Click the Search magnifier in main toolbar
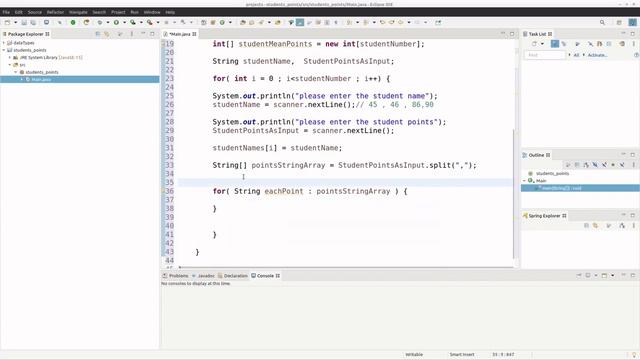The height and width of the screenshot is (360, 640). point(602,22)
